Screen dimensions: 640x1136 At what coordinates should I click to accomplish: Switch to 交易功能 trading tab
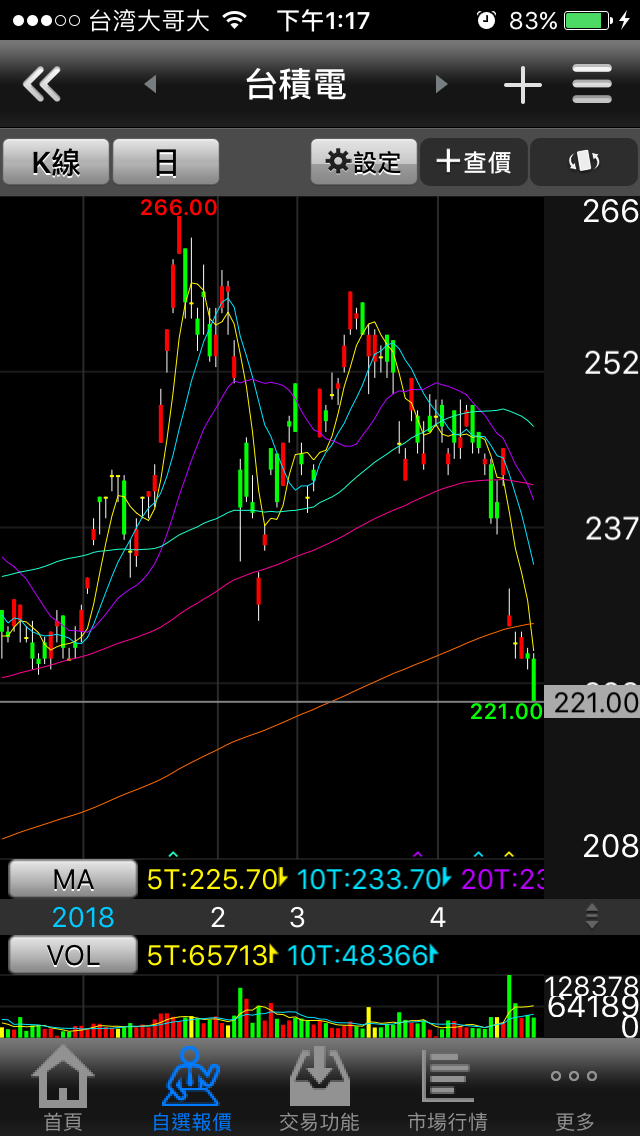320,1088
